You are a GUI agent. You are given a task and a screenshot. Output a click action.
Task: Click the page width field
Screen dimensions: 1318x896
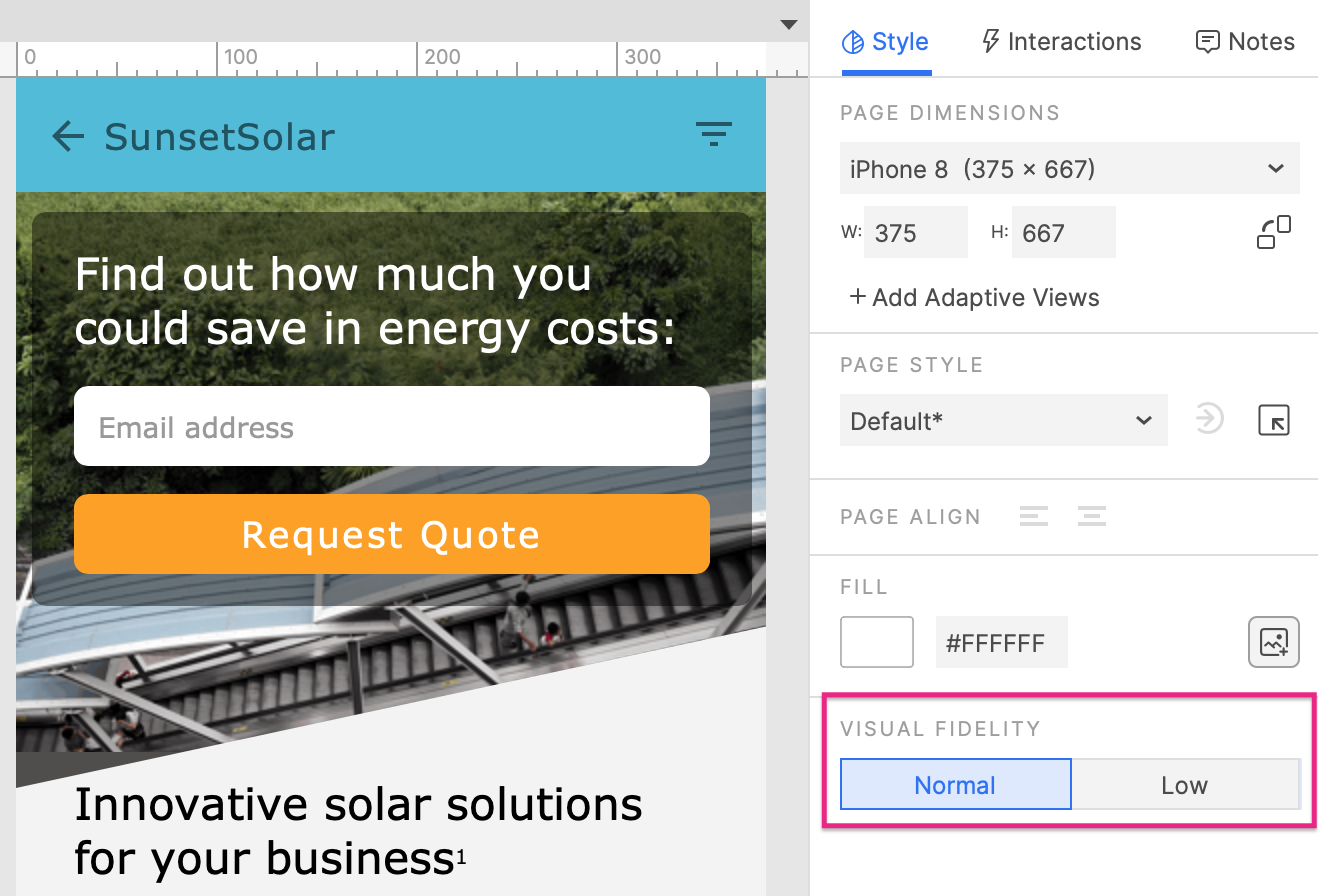pyautogui.click(x=916, y=232)
